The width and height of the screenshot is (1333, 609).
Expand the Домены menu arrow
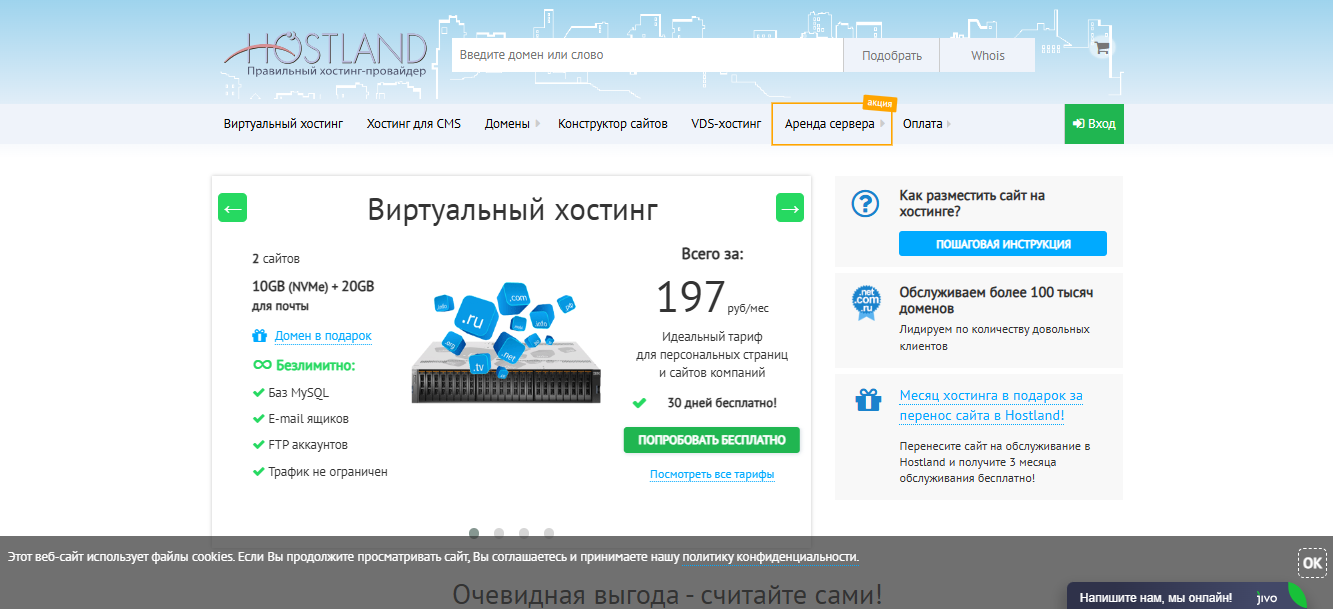(538, 124)
